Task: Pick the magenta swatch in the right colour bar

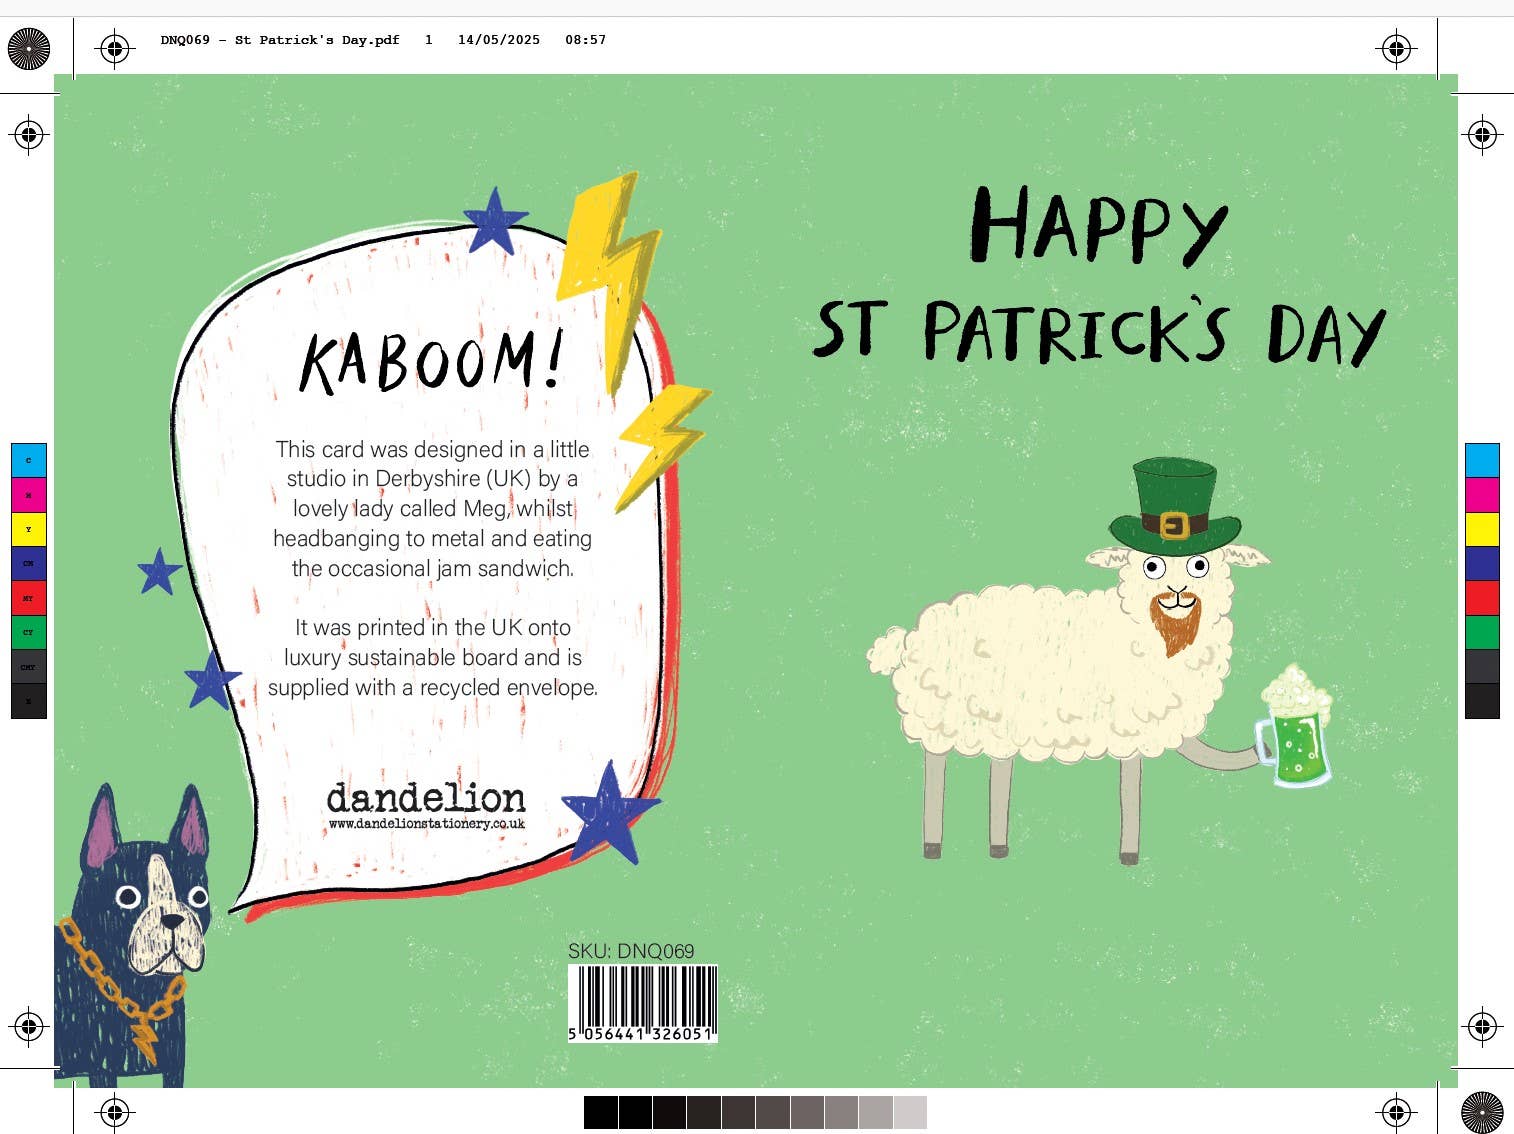Action: pyautogui.click(x=1481, y=495)
